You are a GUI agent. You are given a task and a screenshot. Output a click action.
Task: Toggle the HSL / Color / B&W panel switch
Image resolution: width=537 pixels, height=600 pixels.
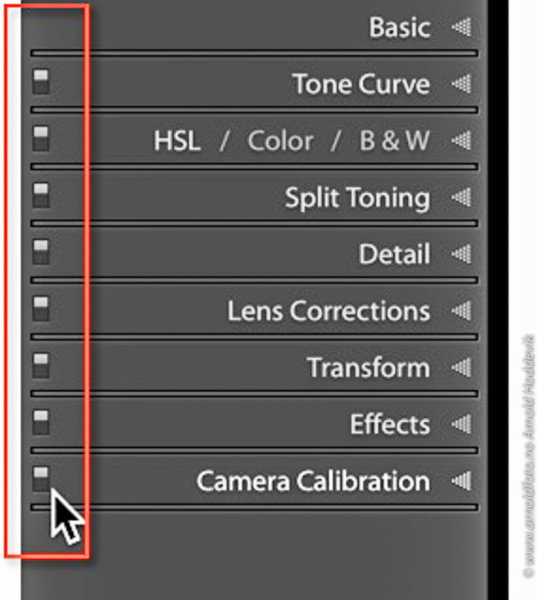[x=41, y=139]
